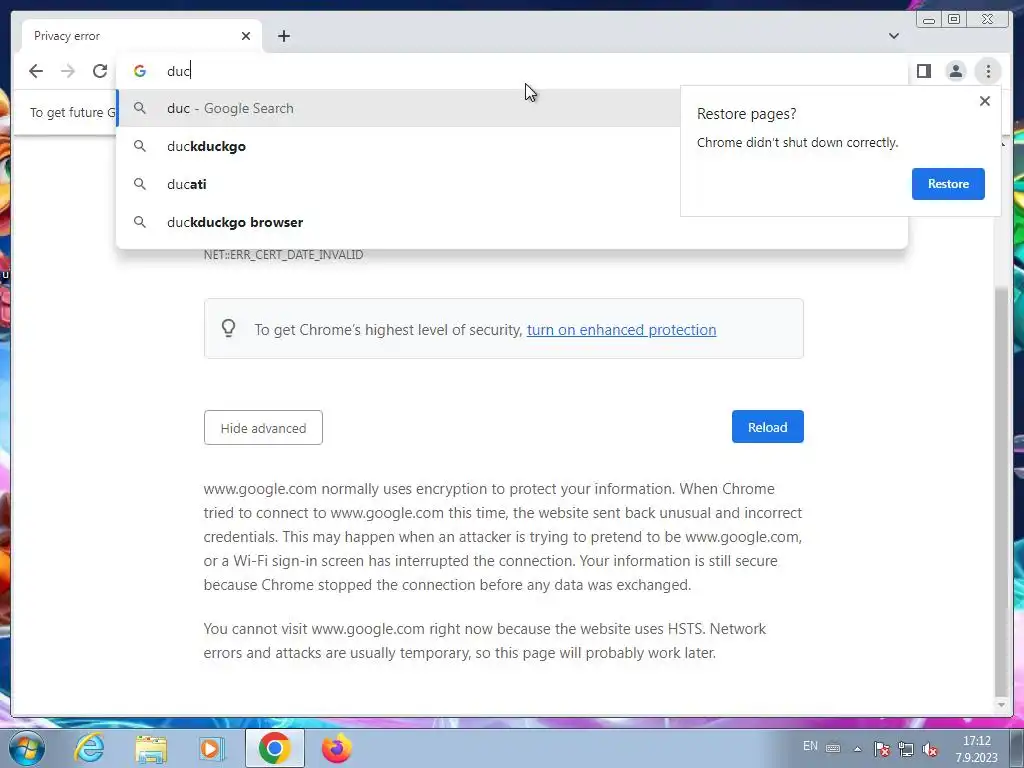The width and height of the screenshot is (1024, 768).
Task: Pick 'duckduckgo browser' suggestion
Action: tap(511, 222)
